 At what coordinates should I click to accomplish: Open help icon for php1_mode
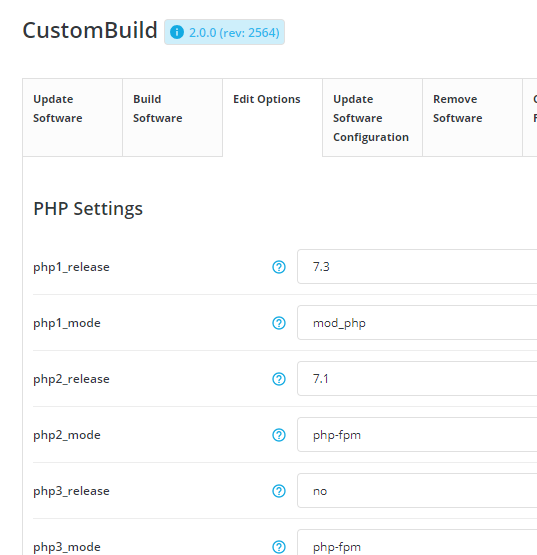pyautogui.click(x=279, y=323)
